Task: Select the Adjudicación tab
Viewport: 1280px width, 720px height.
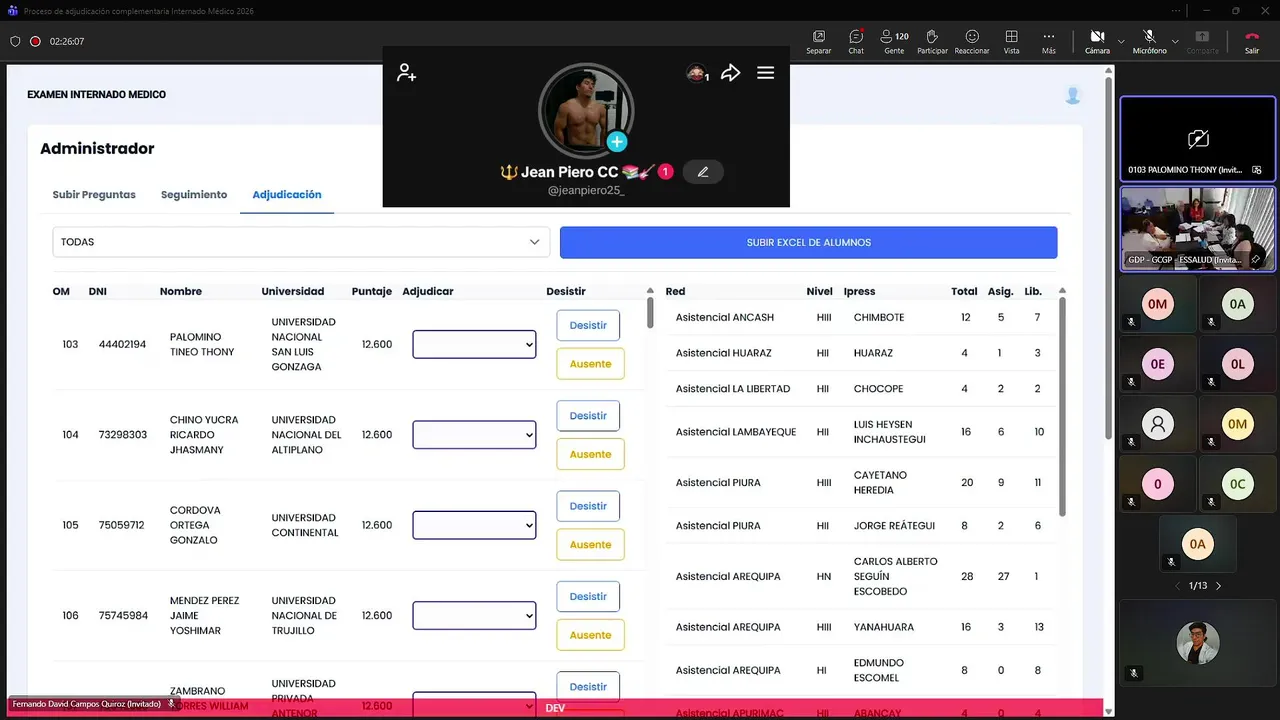Action: tap(287, 195)
